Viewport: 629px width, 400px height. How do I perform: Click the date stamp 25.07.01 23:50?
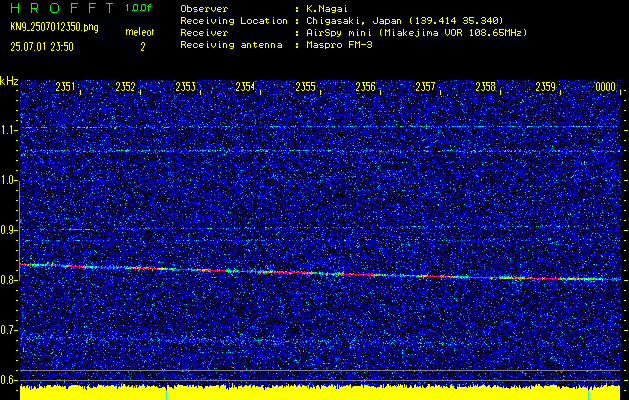click(42, 47)
